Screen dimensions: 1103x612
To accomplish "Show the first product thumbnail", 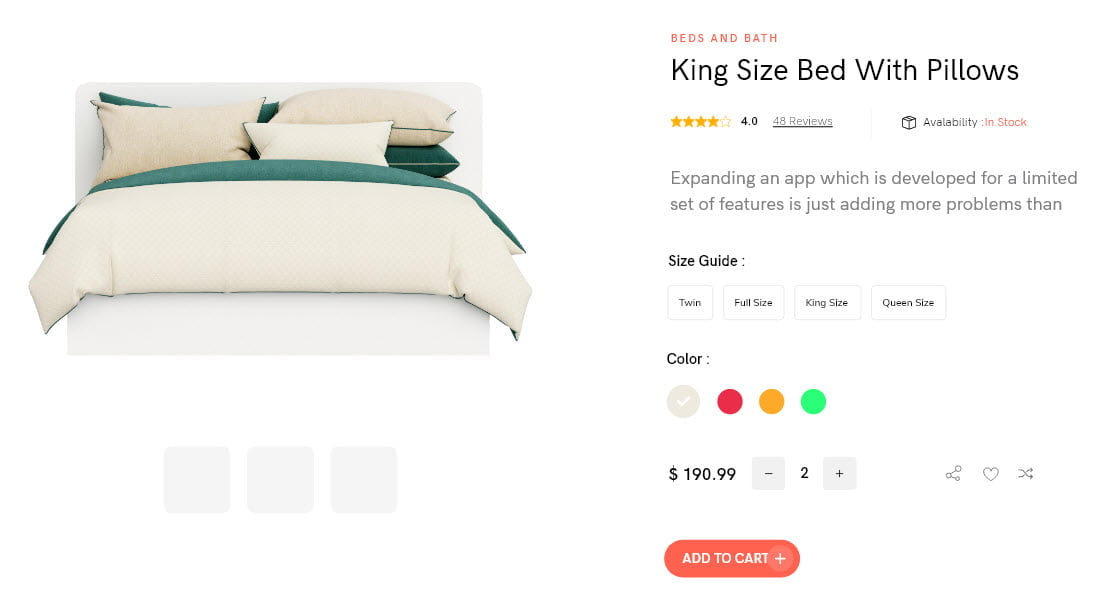I will 197,480.
